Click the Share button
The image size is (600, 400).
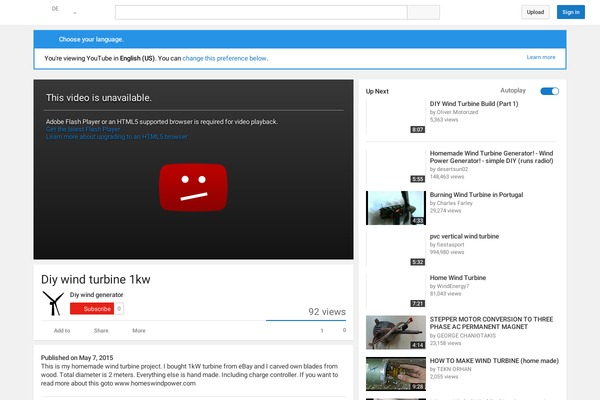[101, 331]
